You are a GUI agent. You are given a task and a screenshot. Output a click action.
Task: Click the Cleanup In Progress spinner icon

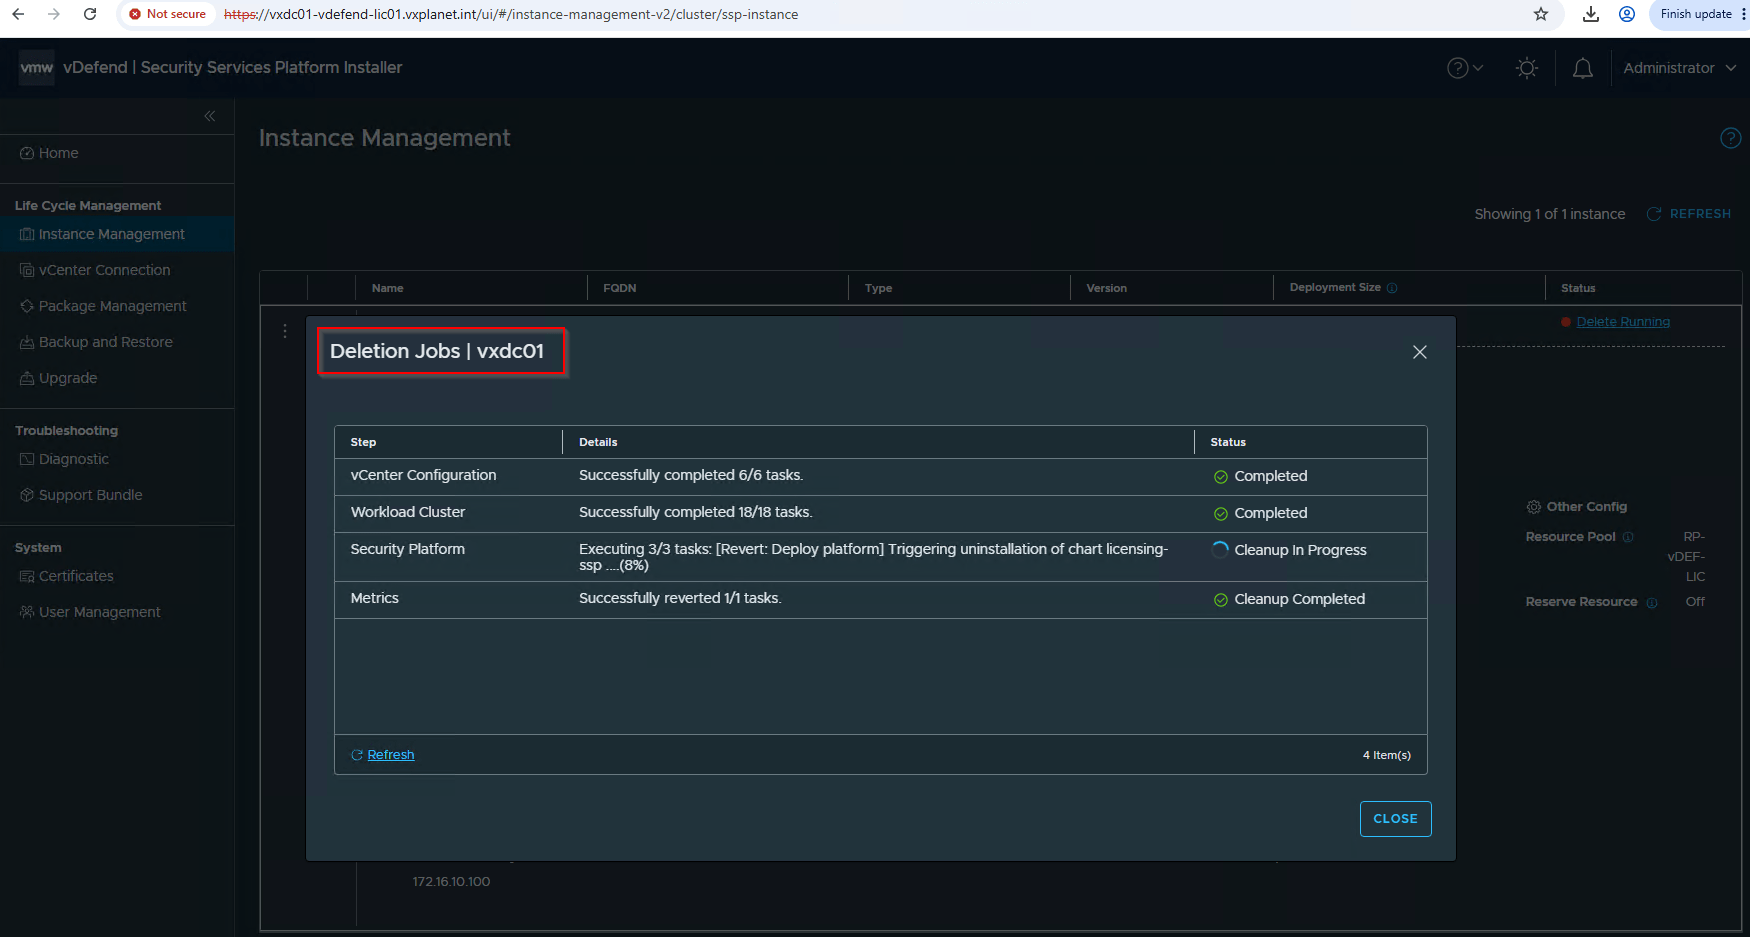[1220, 549]
